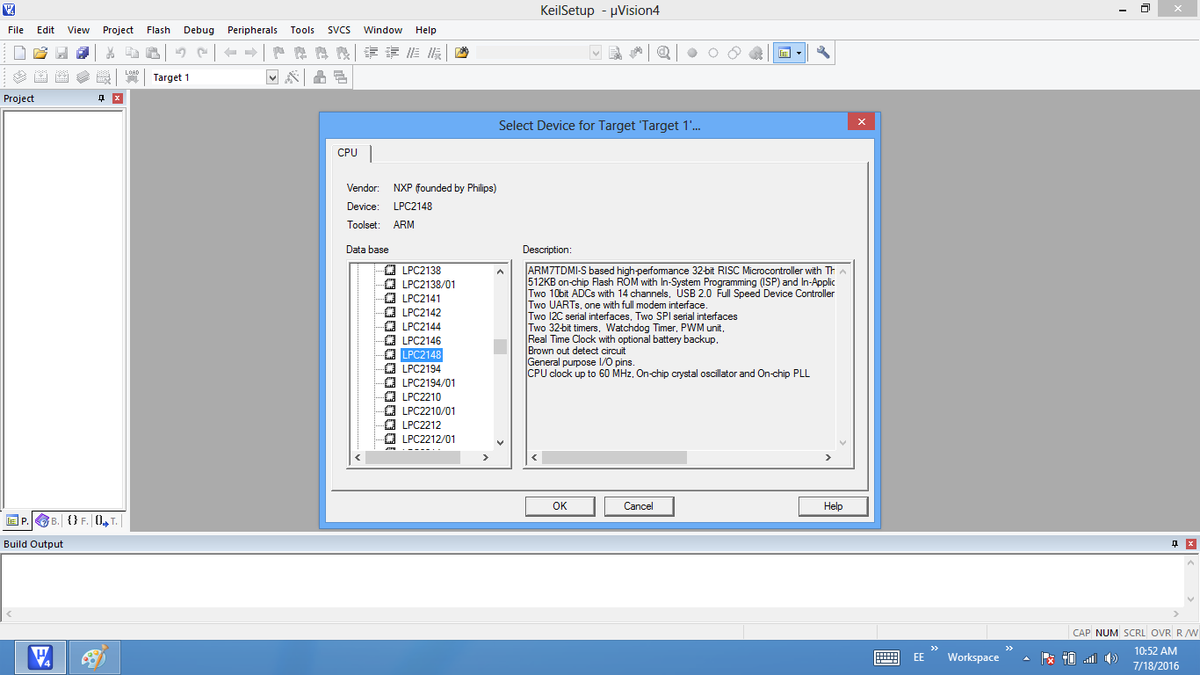
Task: Pin the Build Output panel
Action: [x=1173, y=544]
